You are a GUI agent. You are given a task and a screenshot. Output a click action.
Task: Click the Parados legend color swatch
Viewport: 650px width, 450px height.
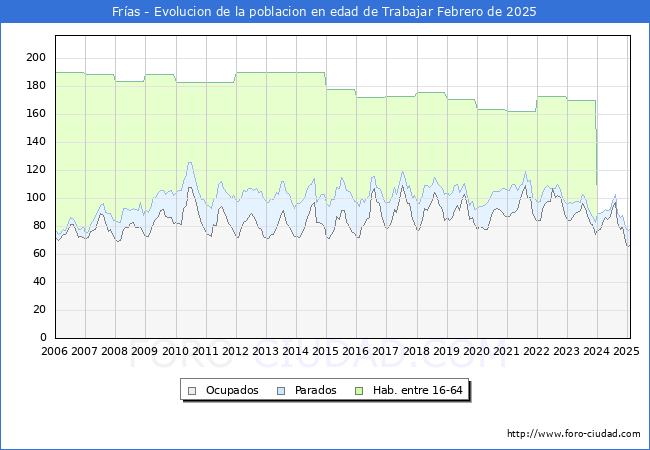coord(281,391)
